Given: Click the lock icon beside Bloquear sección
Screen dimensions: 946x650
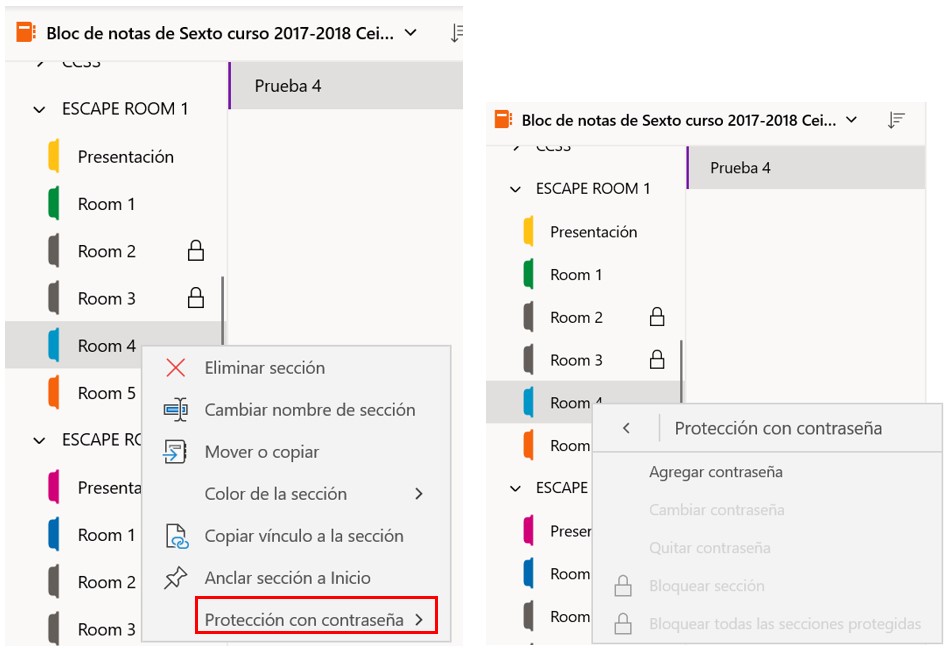Looking at the screenshot, I should pyautogui.click(x=623, y=585).
